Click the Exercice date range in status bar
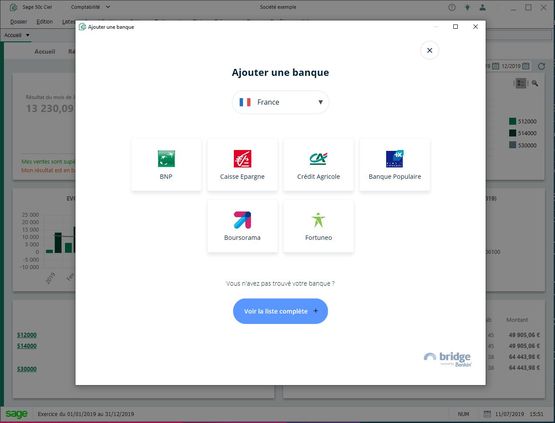This screenshot has width=555, height=423. click(x=86, y=414)
